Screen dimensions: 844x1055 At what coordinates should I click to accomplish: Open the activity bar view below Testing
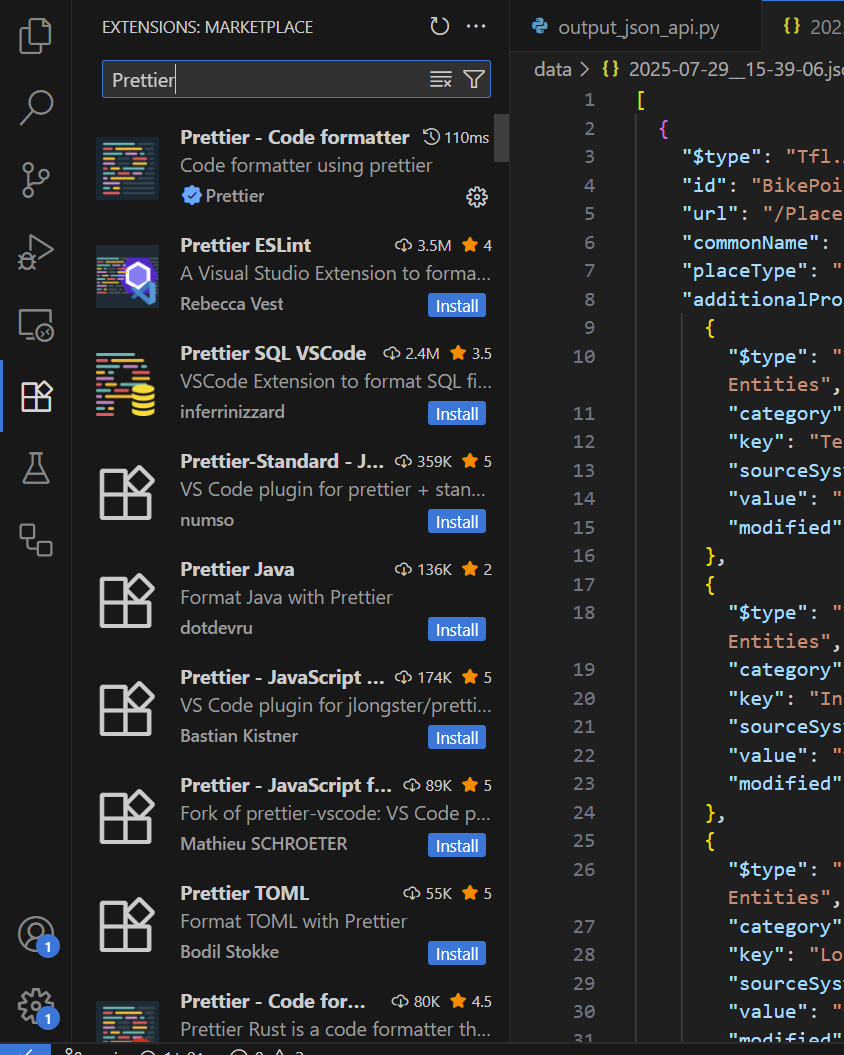coord(36,540)
